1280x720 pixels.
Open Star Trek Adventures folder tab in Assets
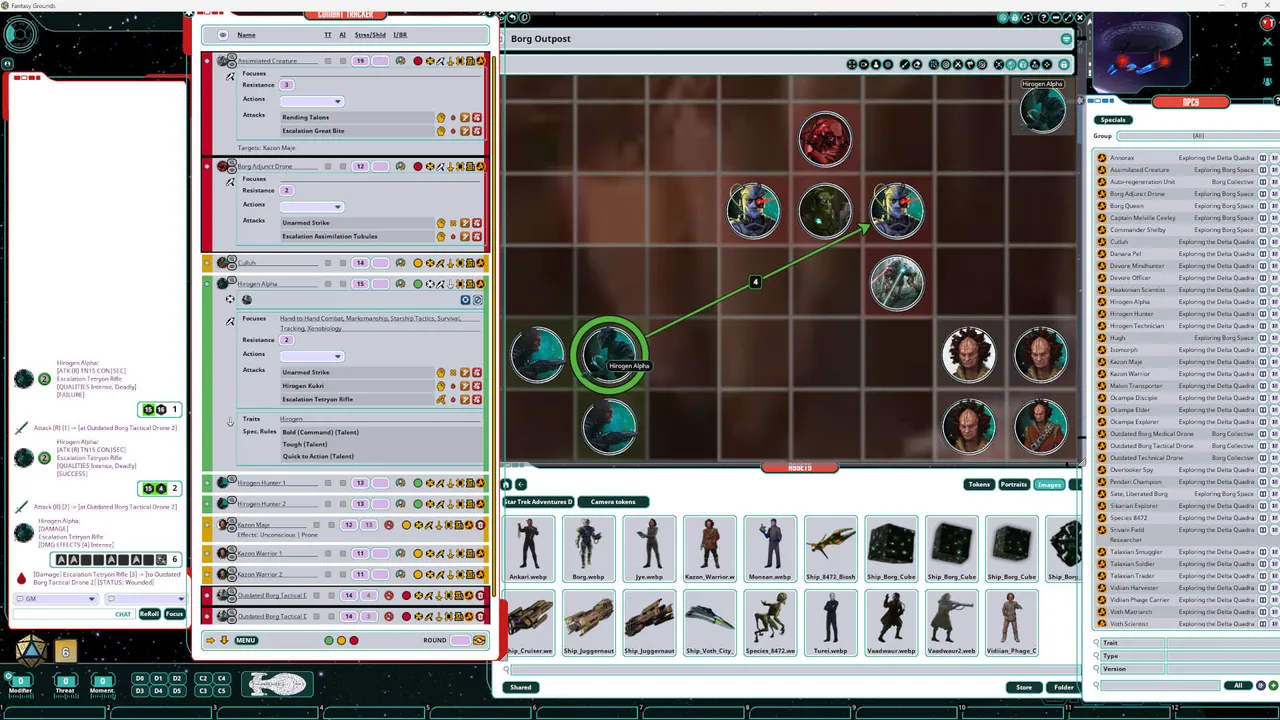tap(538, 502)
